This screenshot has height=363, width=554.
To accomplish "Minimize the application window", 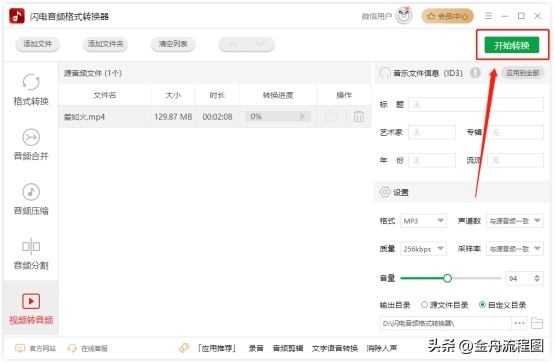I will [505, 16].
